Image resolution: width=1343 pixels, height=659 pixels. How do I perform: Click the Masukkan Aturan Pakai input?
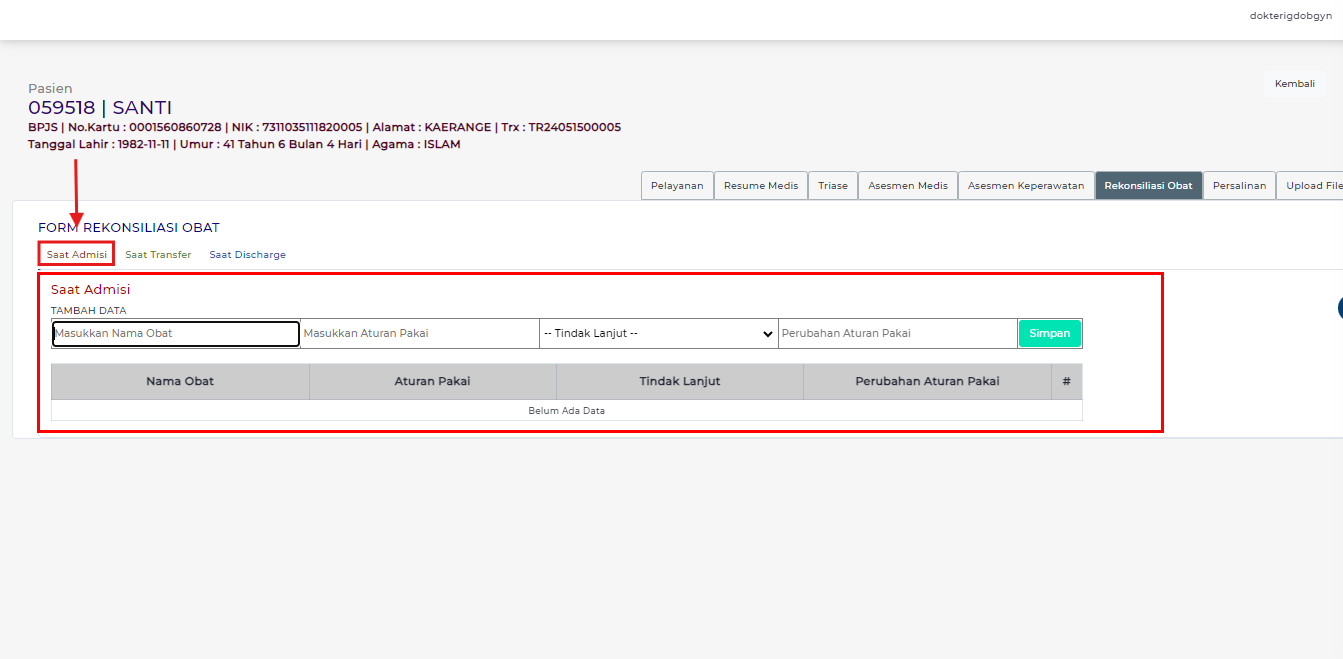coord(419,334)
